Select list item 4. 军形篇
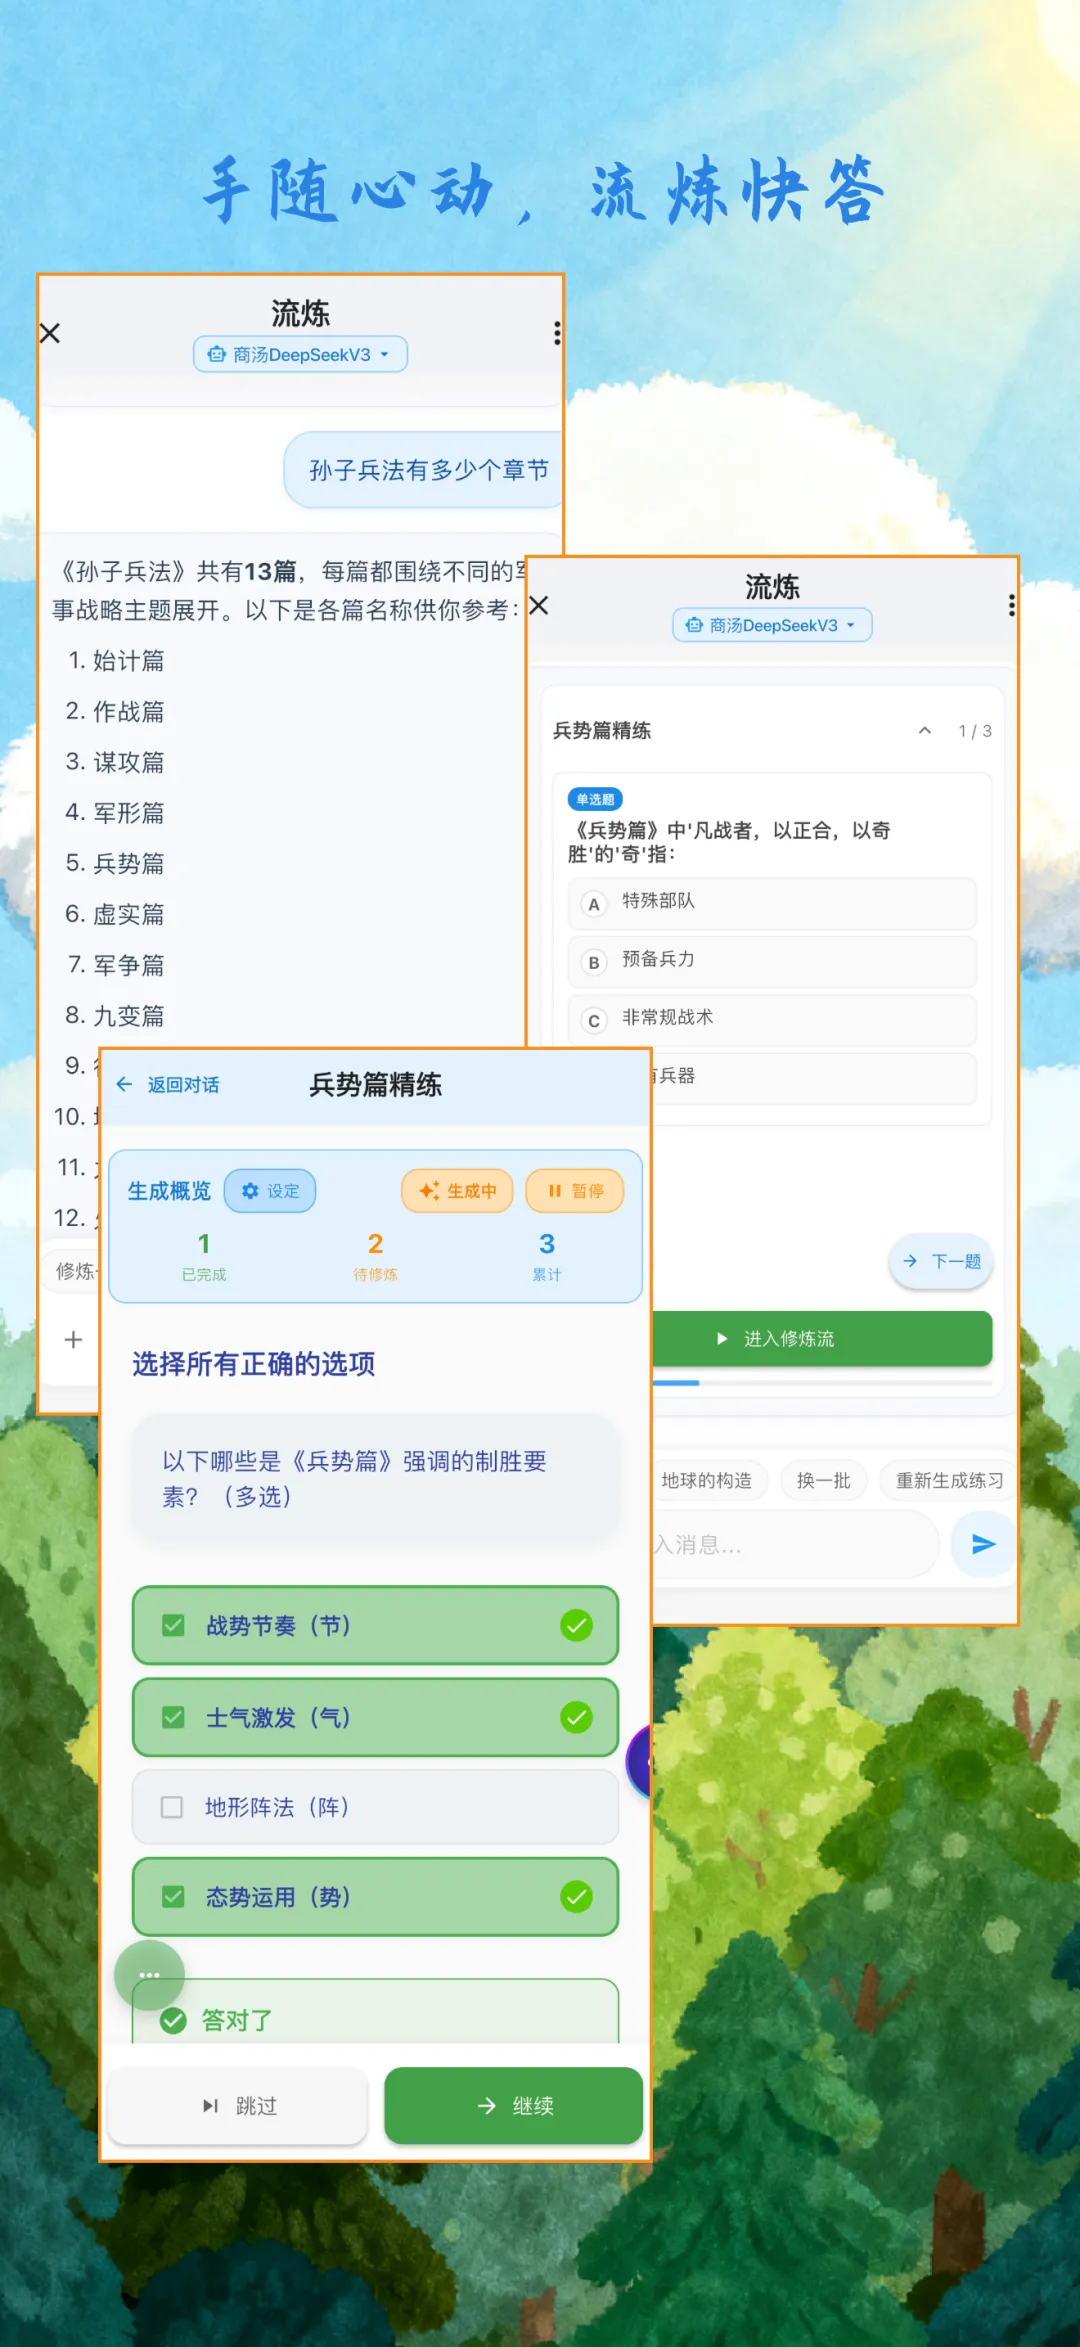 tap(116, 813)
